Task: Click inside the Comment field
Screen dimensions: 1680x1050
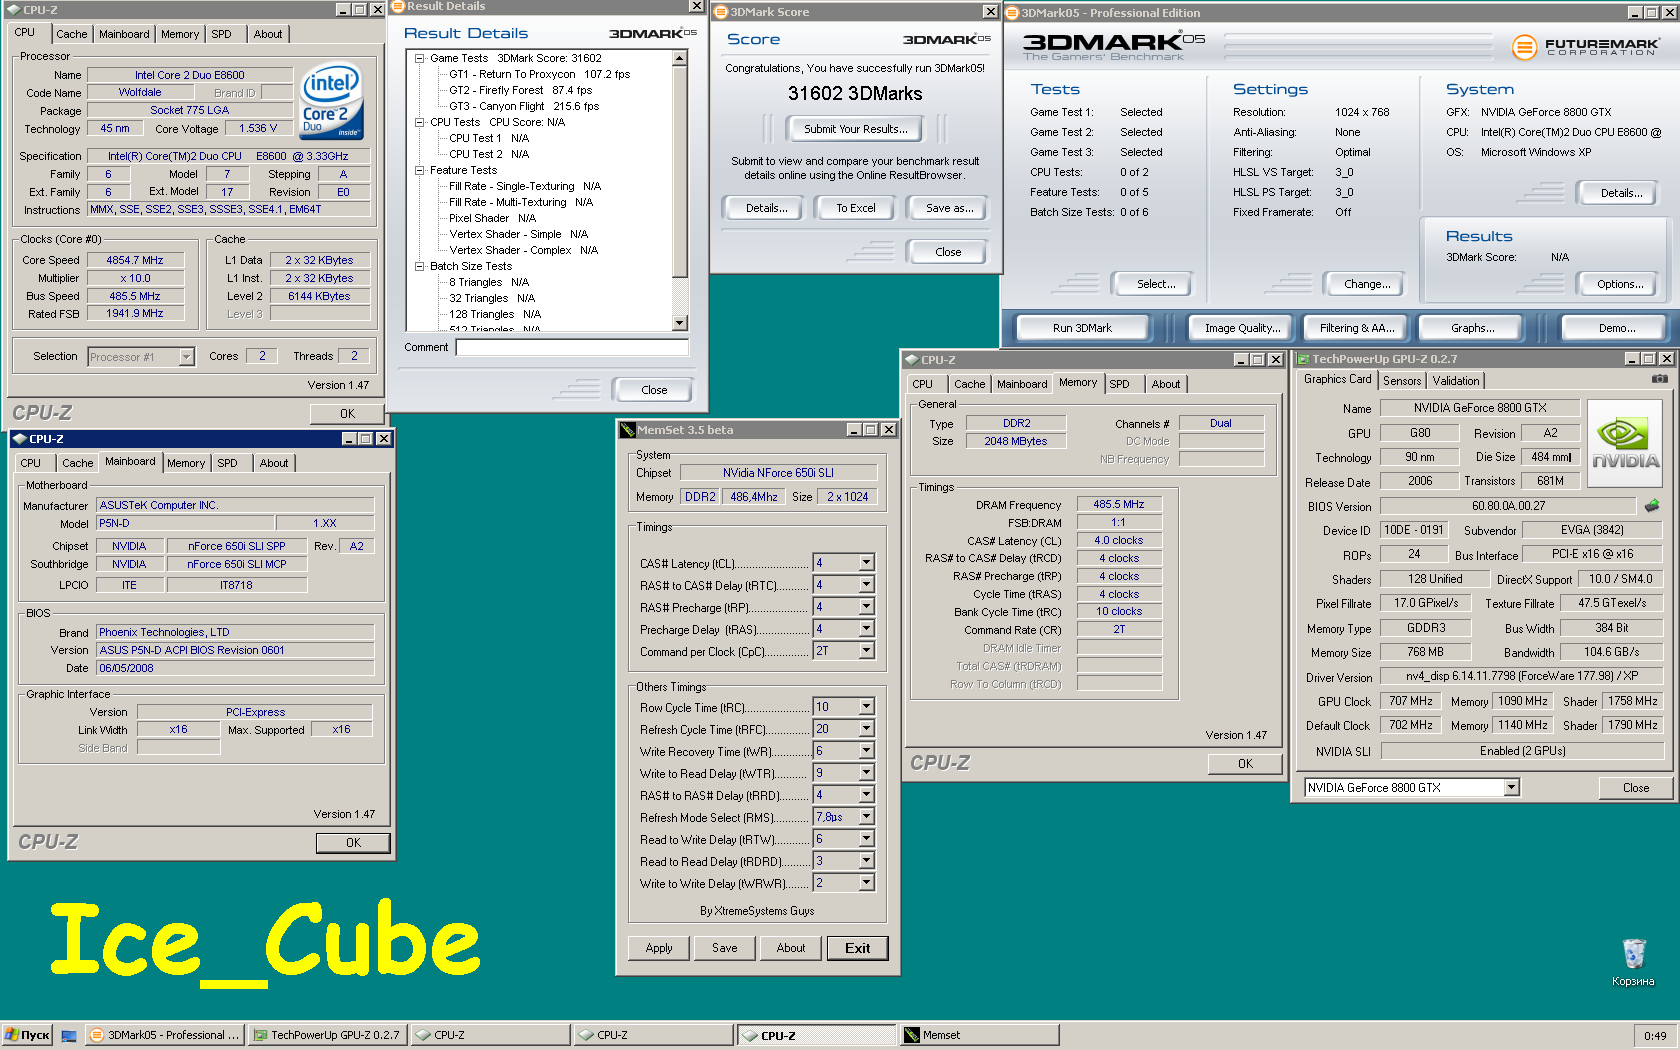Action: pos(572,347)
